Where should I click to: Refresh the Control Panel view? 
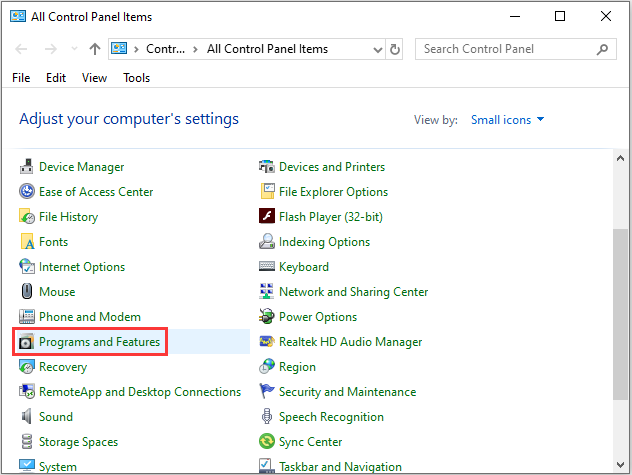(x=395, y=49)
